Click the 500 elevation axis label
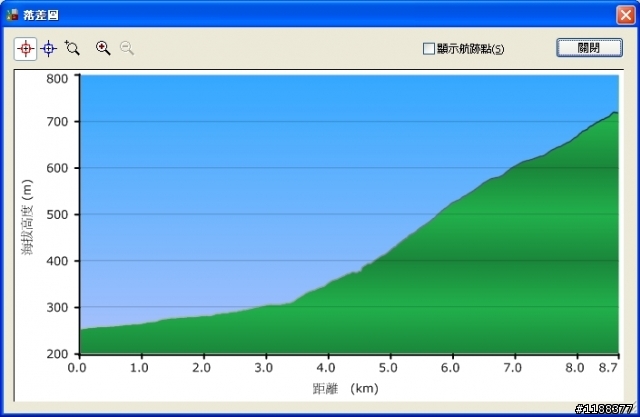The width and height of the screenshot is (640, 417). [57, 215]
